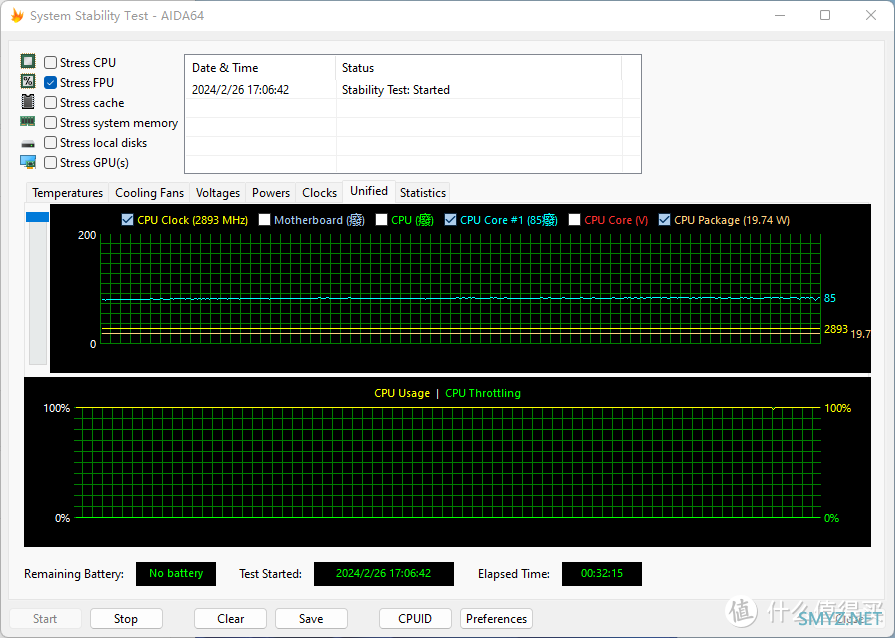Enable the Stress local disks checkbox
Image resolution: width=895 pixels, height=638 pixels.
click(51, 143)
